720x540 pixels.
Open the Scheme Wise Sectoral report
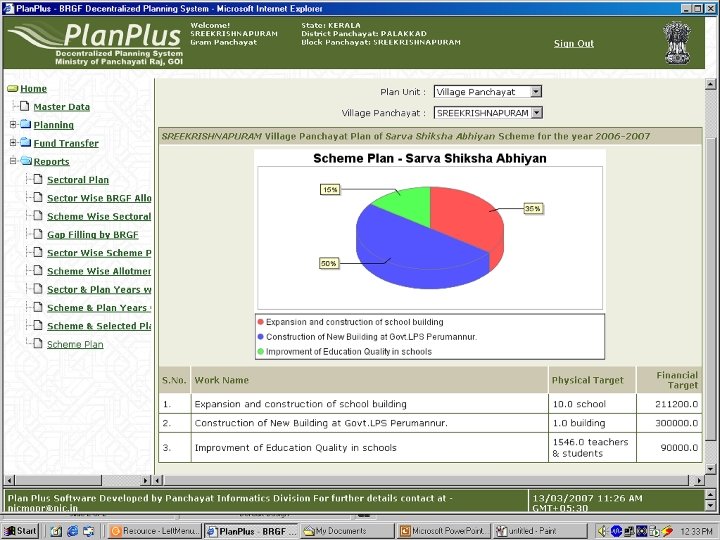(99, 216)
